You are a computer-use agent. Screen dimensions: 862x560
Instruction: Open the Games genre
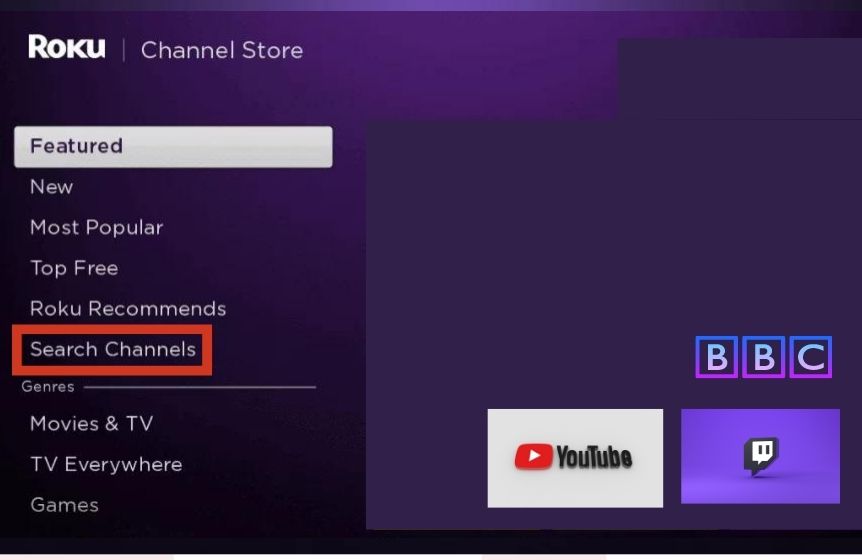[64, 505]
